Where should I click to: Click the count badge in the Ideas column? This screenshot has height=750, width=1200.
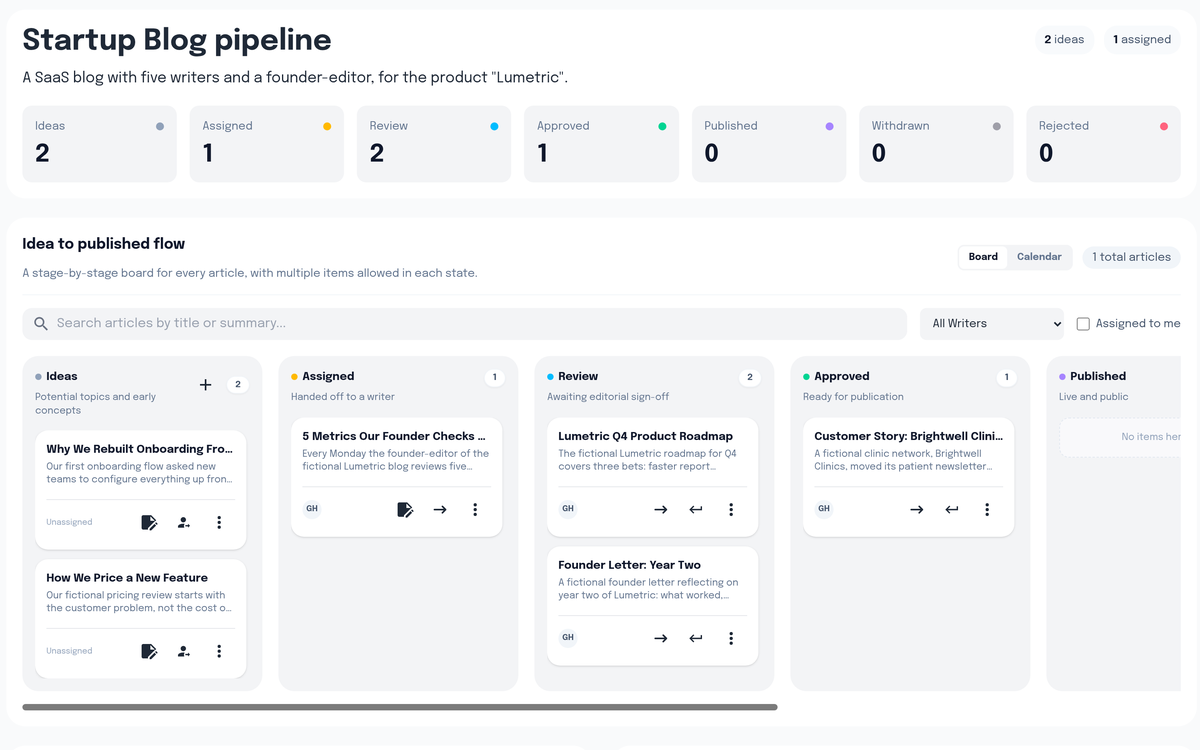coord(237,384)
